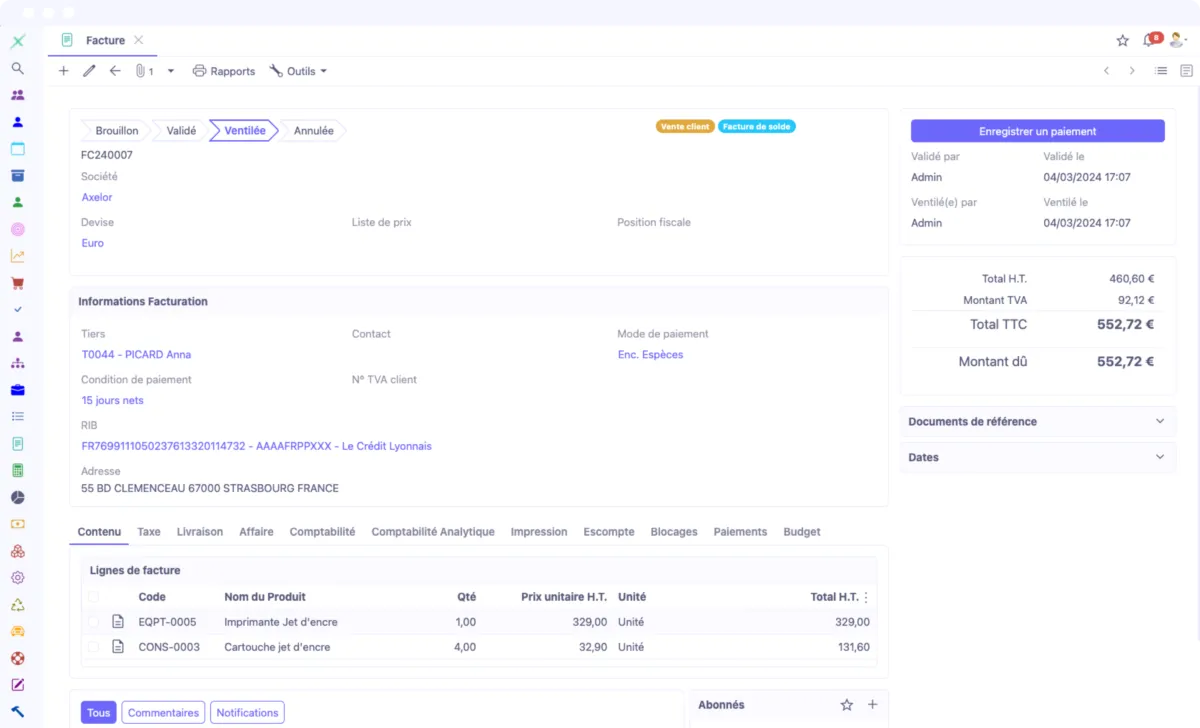Open Rapports print button
Screen dimensions: 1200x728
pos(223,71)
